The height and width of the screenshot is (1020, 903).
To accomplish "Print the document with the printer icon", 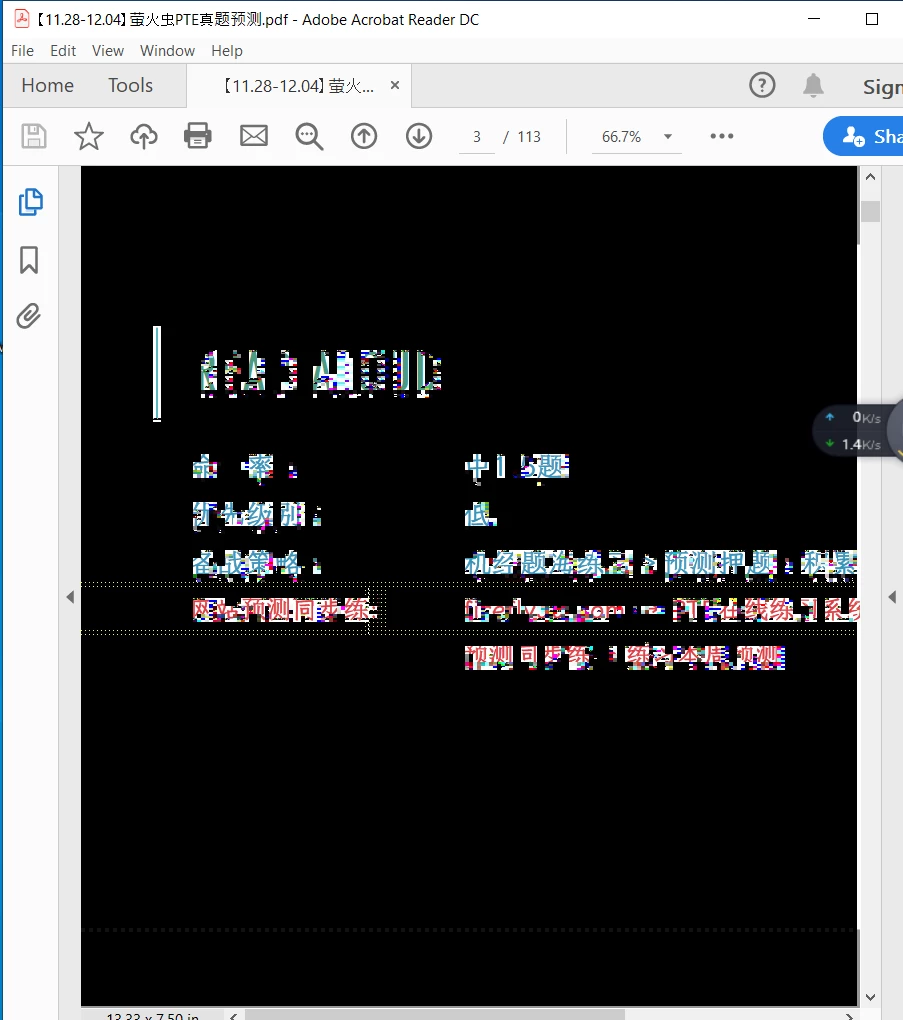I will pyautogui.click(x=198, y=136).
